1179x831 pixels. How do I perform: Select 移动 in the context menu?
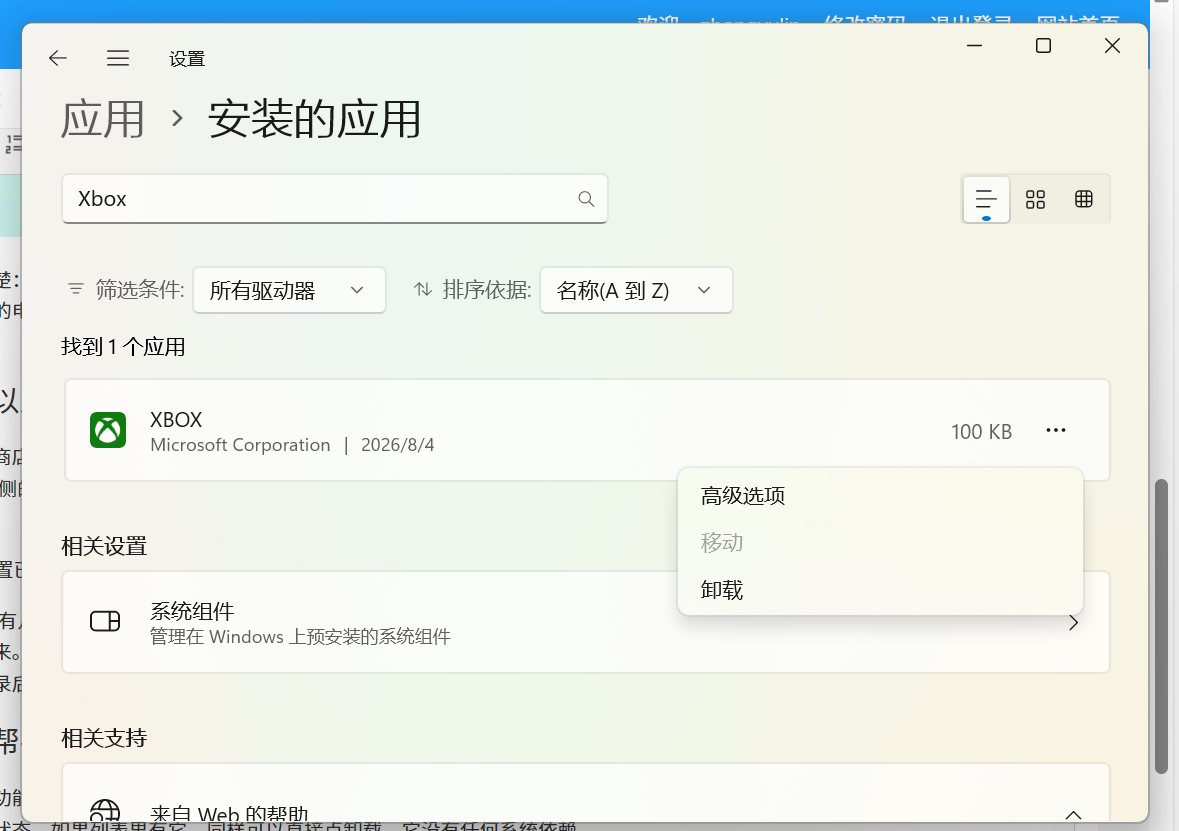880,542
